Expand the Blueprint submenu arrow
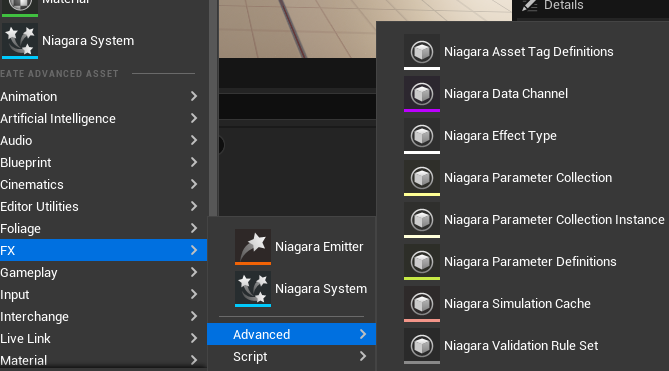669x371 pixels. coord(194,162)
